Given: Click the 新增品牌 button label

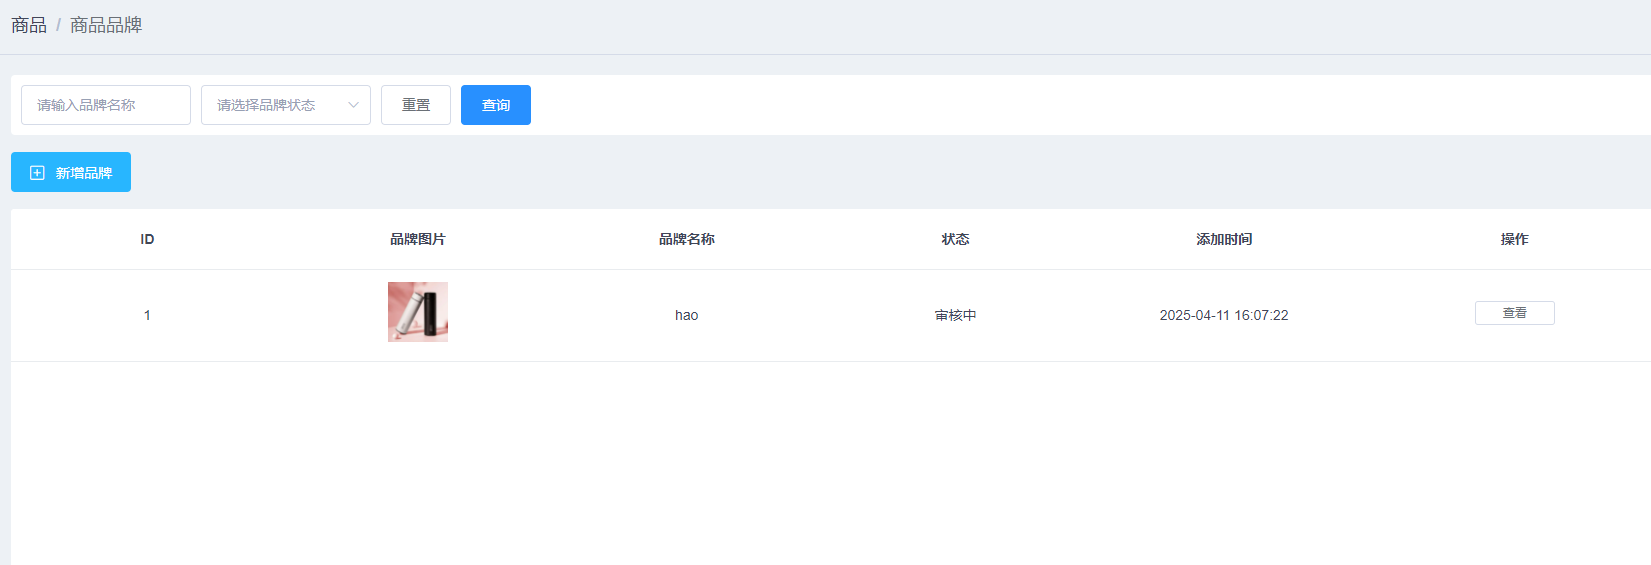Looking at the screenshot, I should click(x=84, y=173).
